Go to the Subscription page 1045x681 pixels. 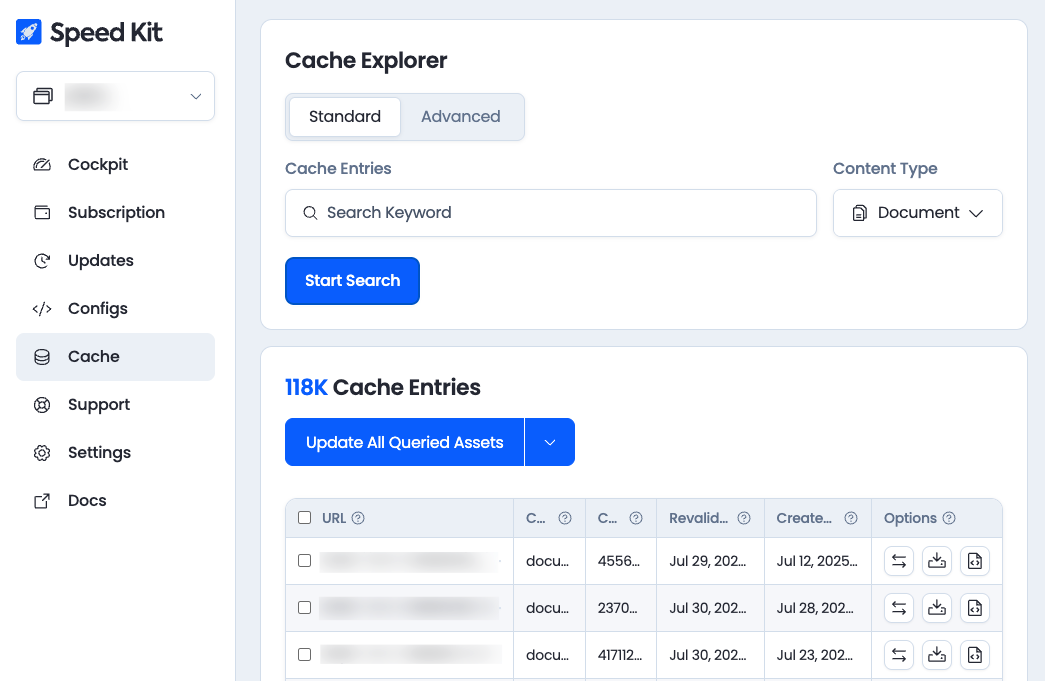pos(115,213)
